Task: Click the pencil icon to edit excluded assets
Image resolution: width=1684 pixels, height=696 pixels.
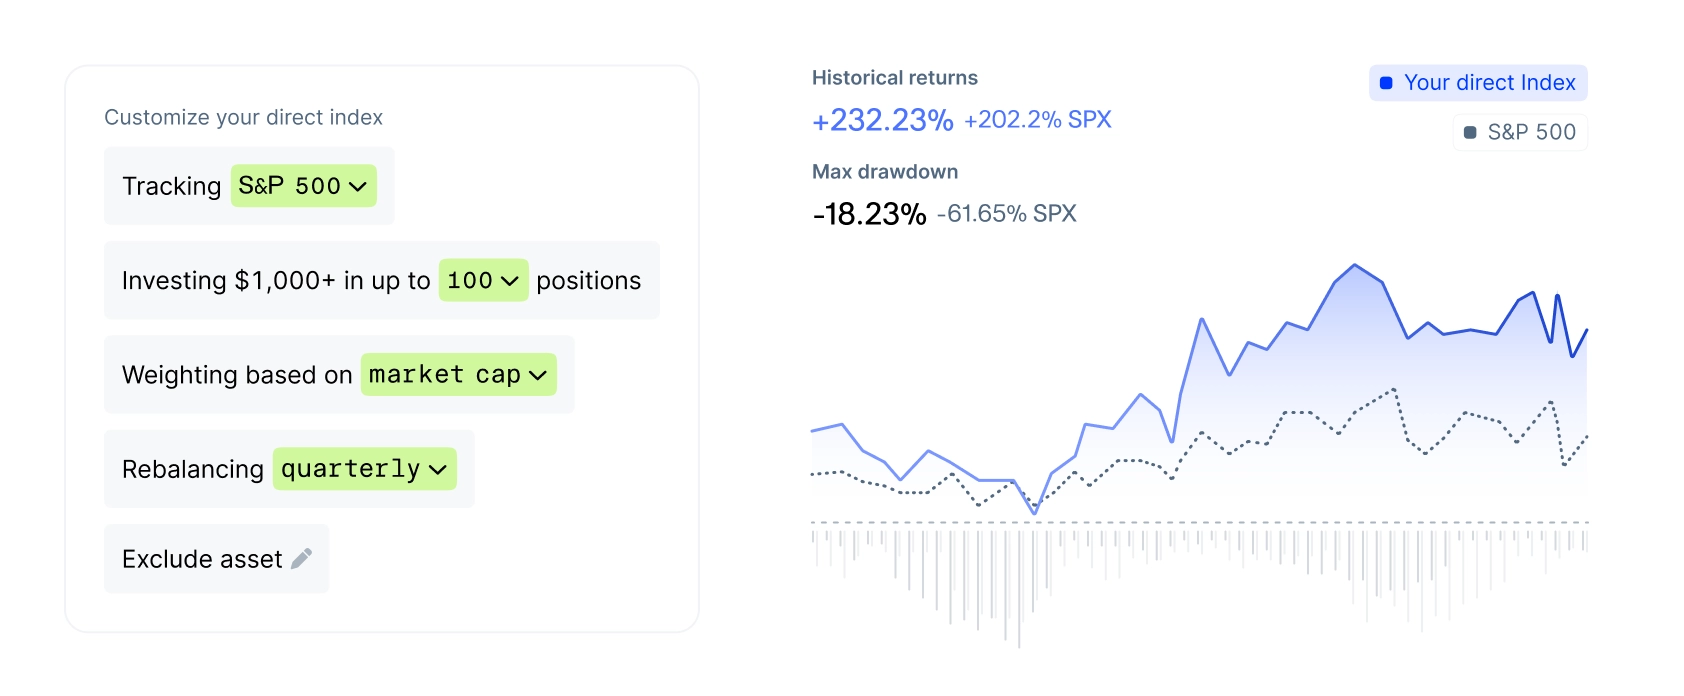Action: [x=300, y=559]
